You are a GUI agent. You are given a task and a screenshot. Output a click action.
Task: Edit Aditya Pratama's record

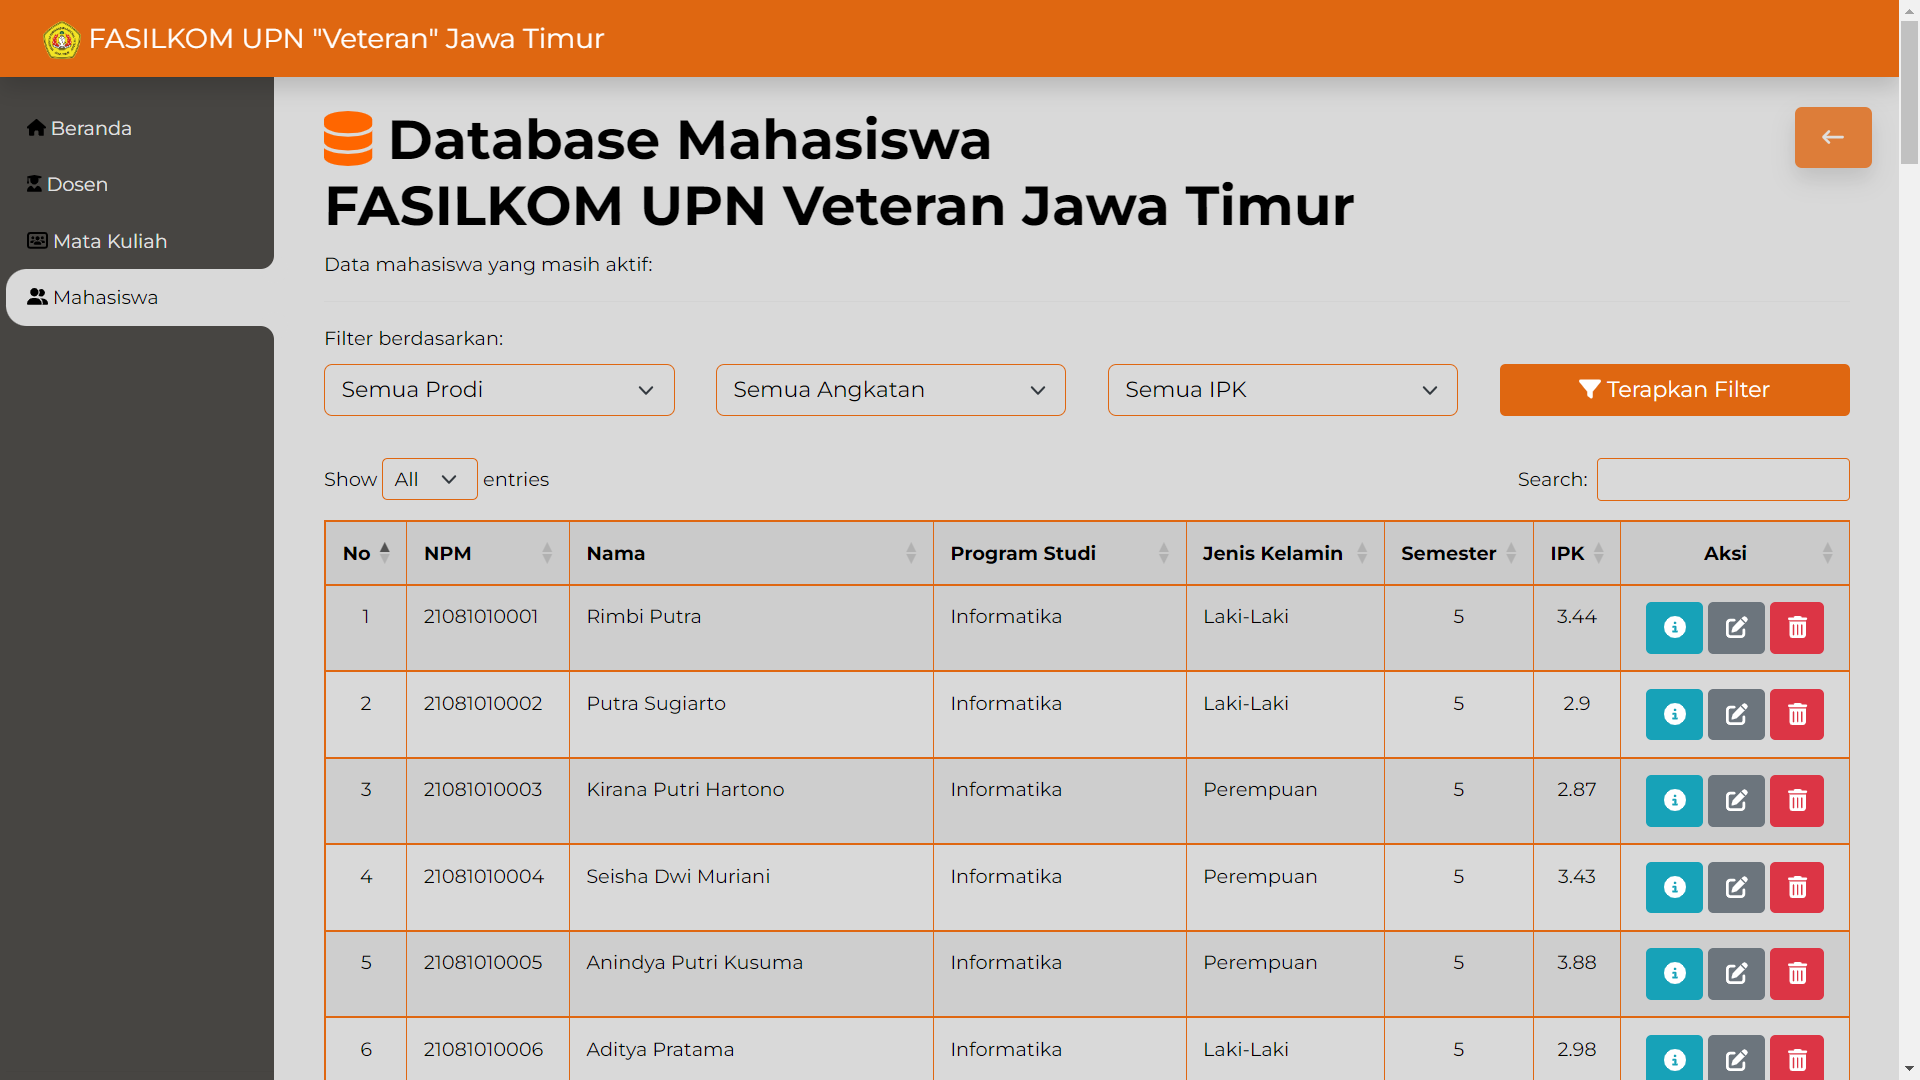1736,1058
